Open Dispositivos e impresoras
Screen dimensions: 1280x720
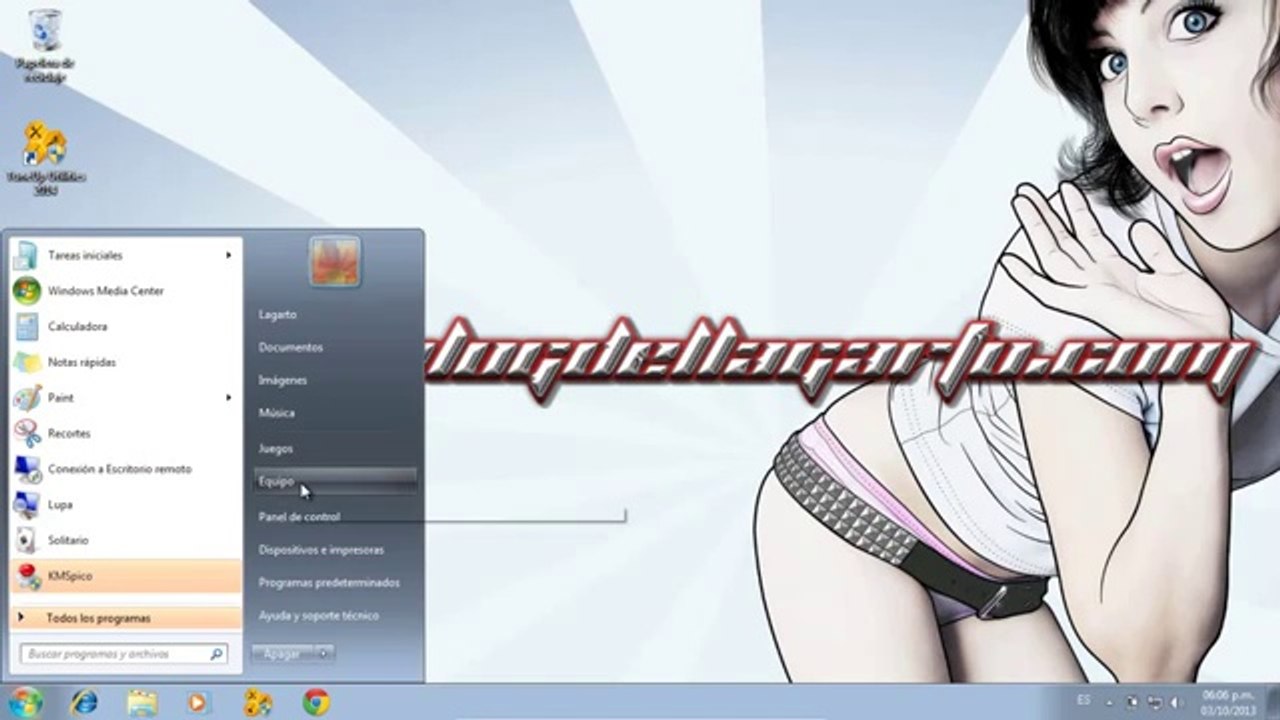pyautogui.click(x=321, y=549)
